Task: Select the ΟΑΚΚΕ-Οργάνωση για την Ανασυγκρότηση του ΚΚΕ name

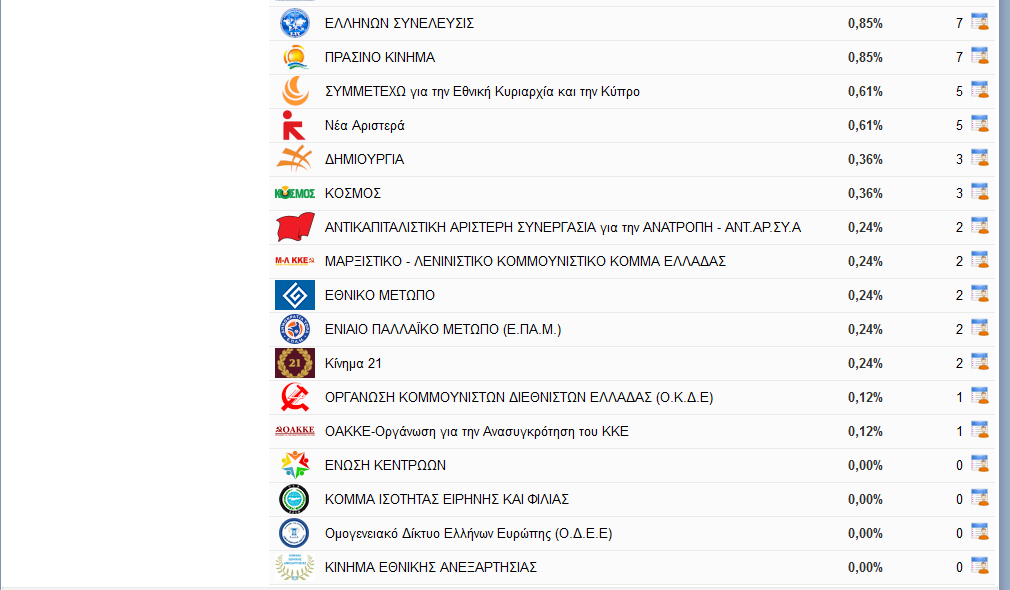Action: (x=476, y=431)
